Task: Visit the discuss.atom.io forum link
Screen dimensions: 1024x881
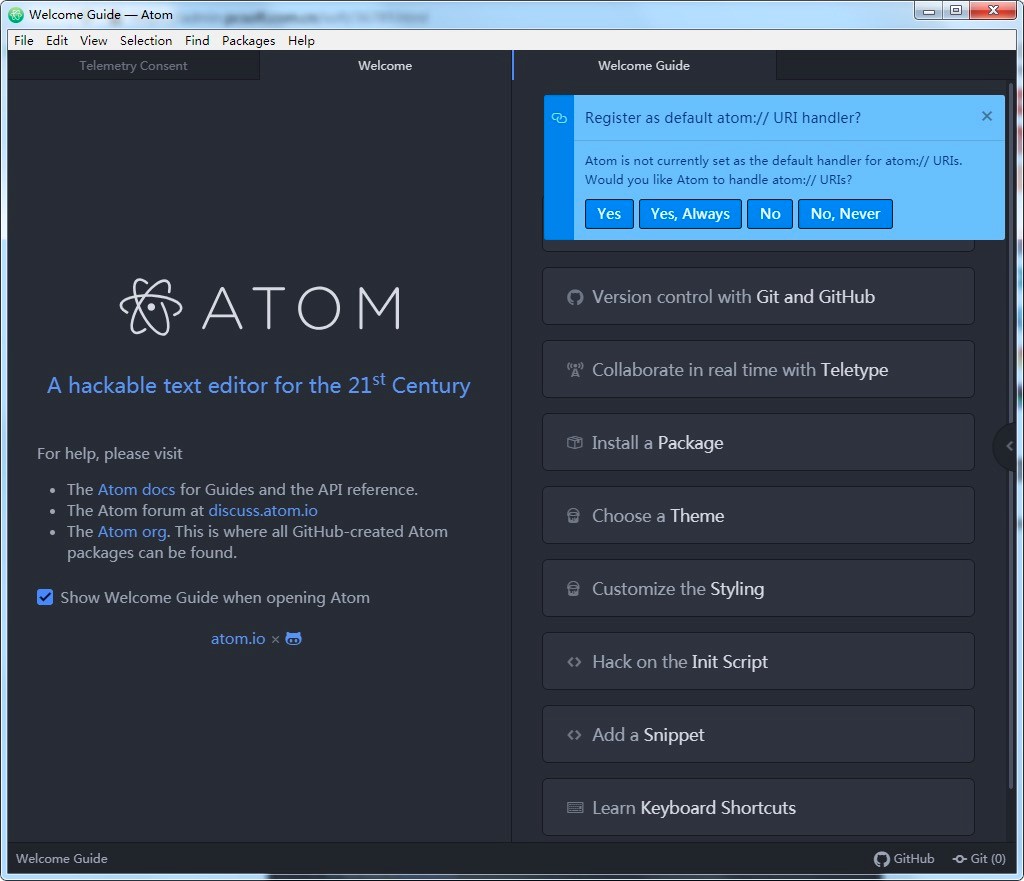Action: tap(262, 510)
